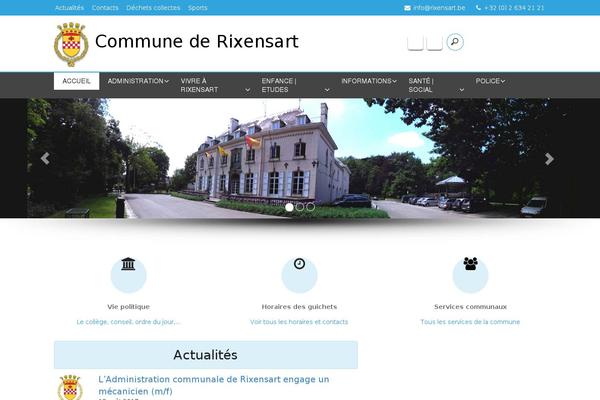Click the search magnifier icon
Image resolution: width=600 pixels, height=400 pixels.
pos(455,42)
